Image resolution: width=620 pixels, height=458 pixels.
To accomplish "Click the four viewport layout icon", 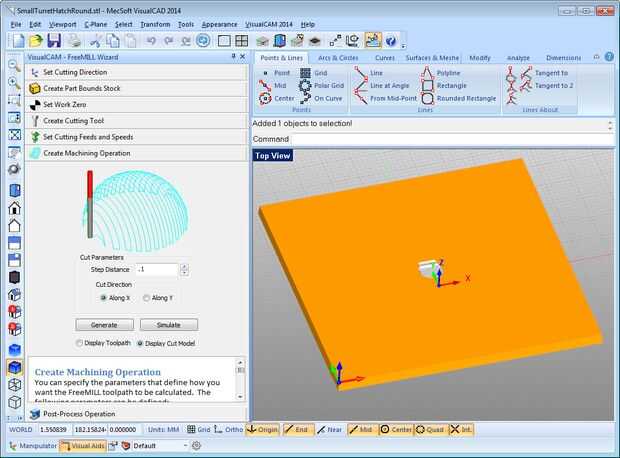I will click(x=242, y=40).
